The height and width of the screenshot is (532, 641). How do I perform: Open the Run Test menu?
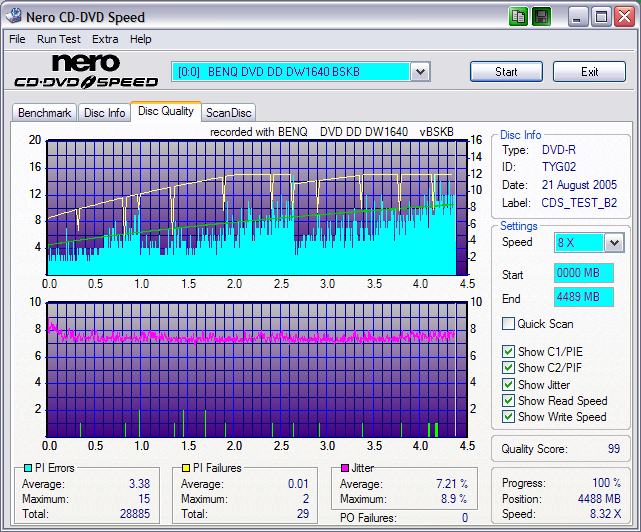tap(59, 39)
